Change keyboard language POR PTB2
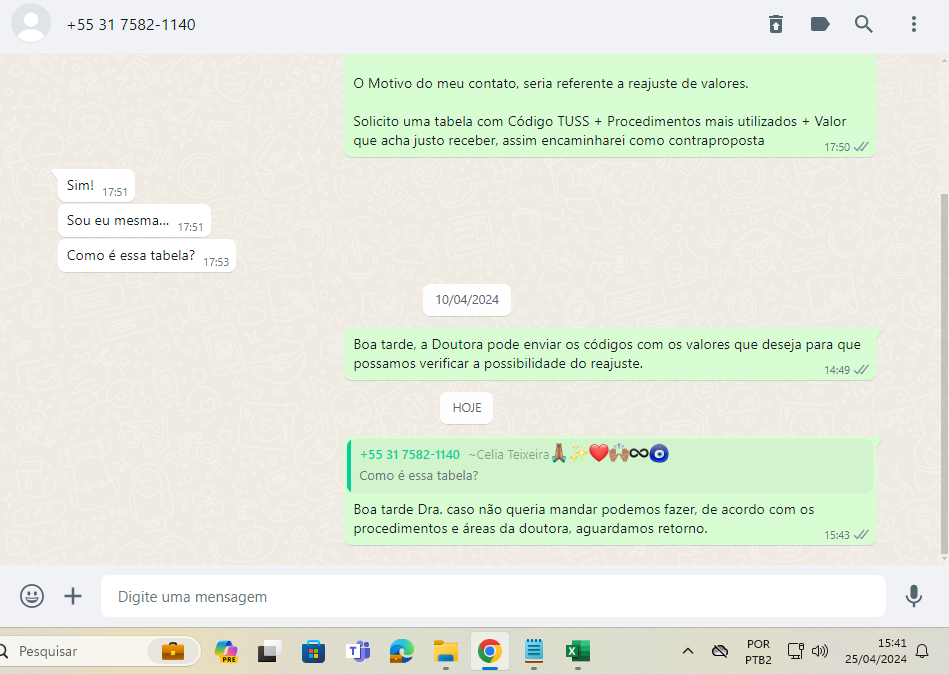Image resolution: width=949 pixels, height=674 pixels. 758,652
